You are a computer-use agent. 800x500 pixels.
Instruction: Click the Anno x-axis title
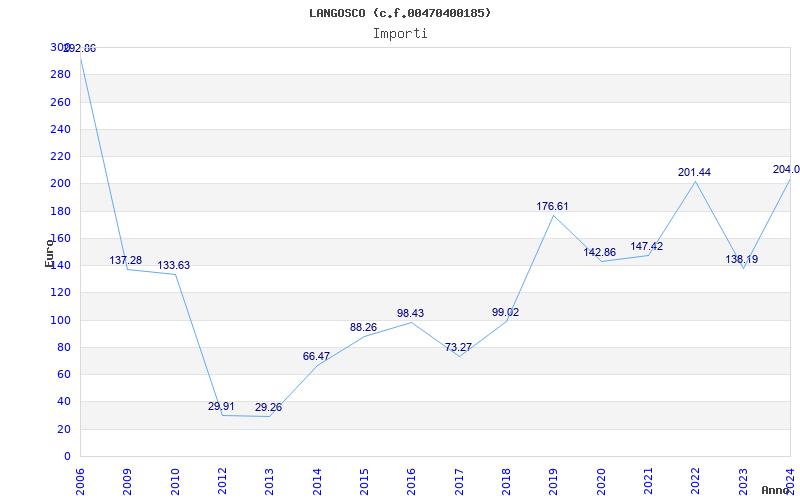coord(776,490)
